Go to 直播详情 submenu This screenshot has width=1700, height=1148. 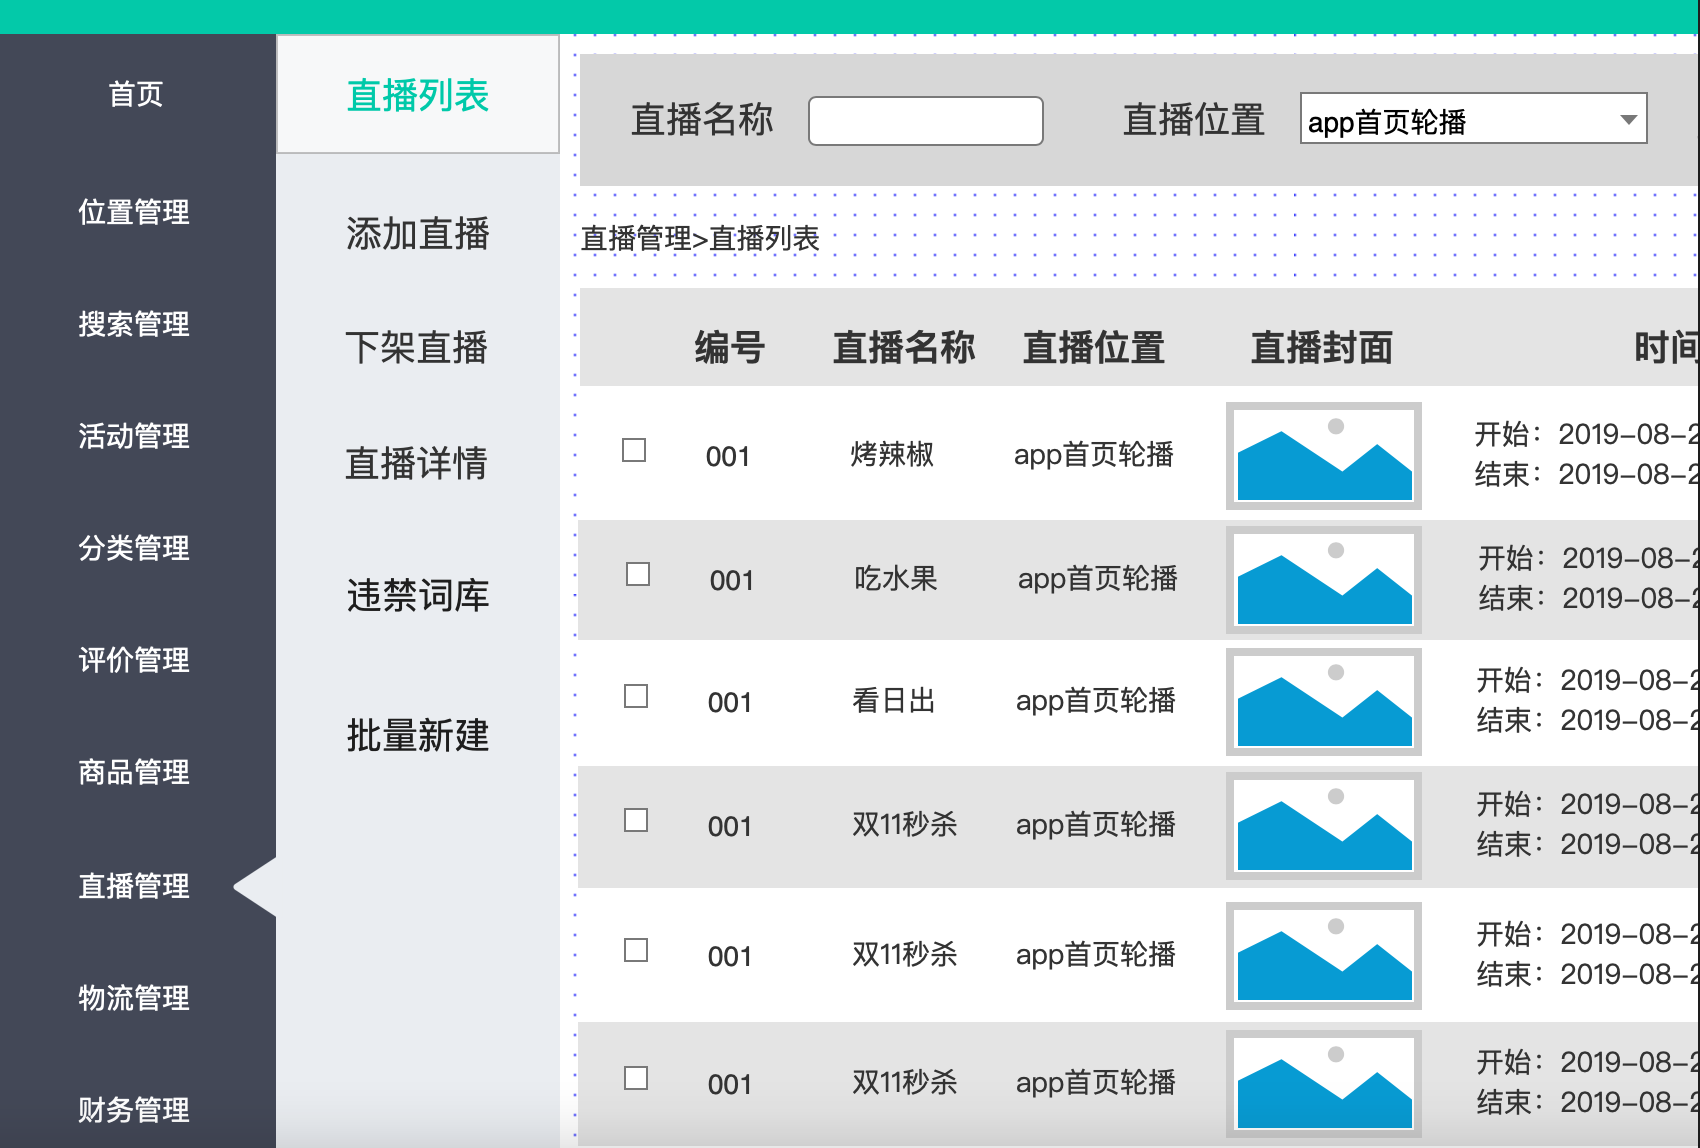[x=417, y=464]
